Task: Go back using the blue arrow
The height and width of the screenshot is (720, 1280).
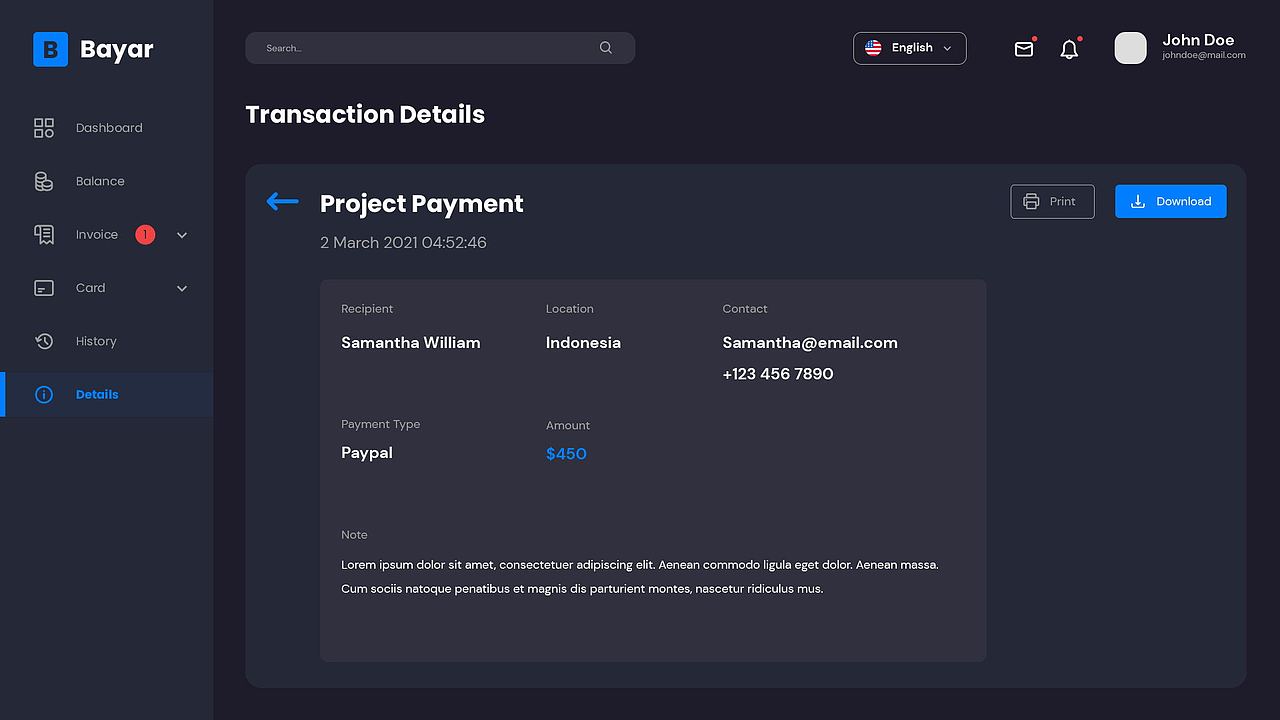Action: point(282,202)
